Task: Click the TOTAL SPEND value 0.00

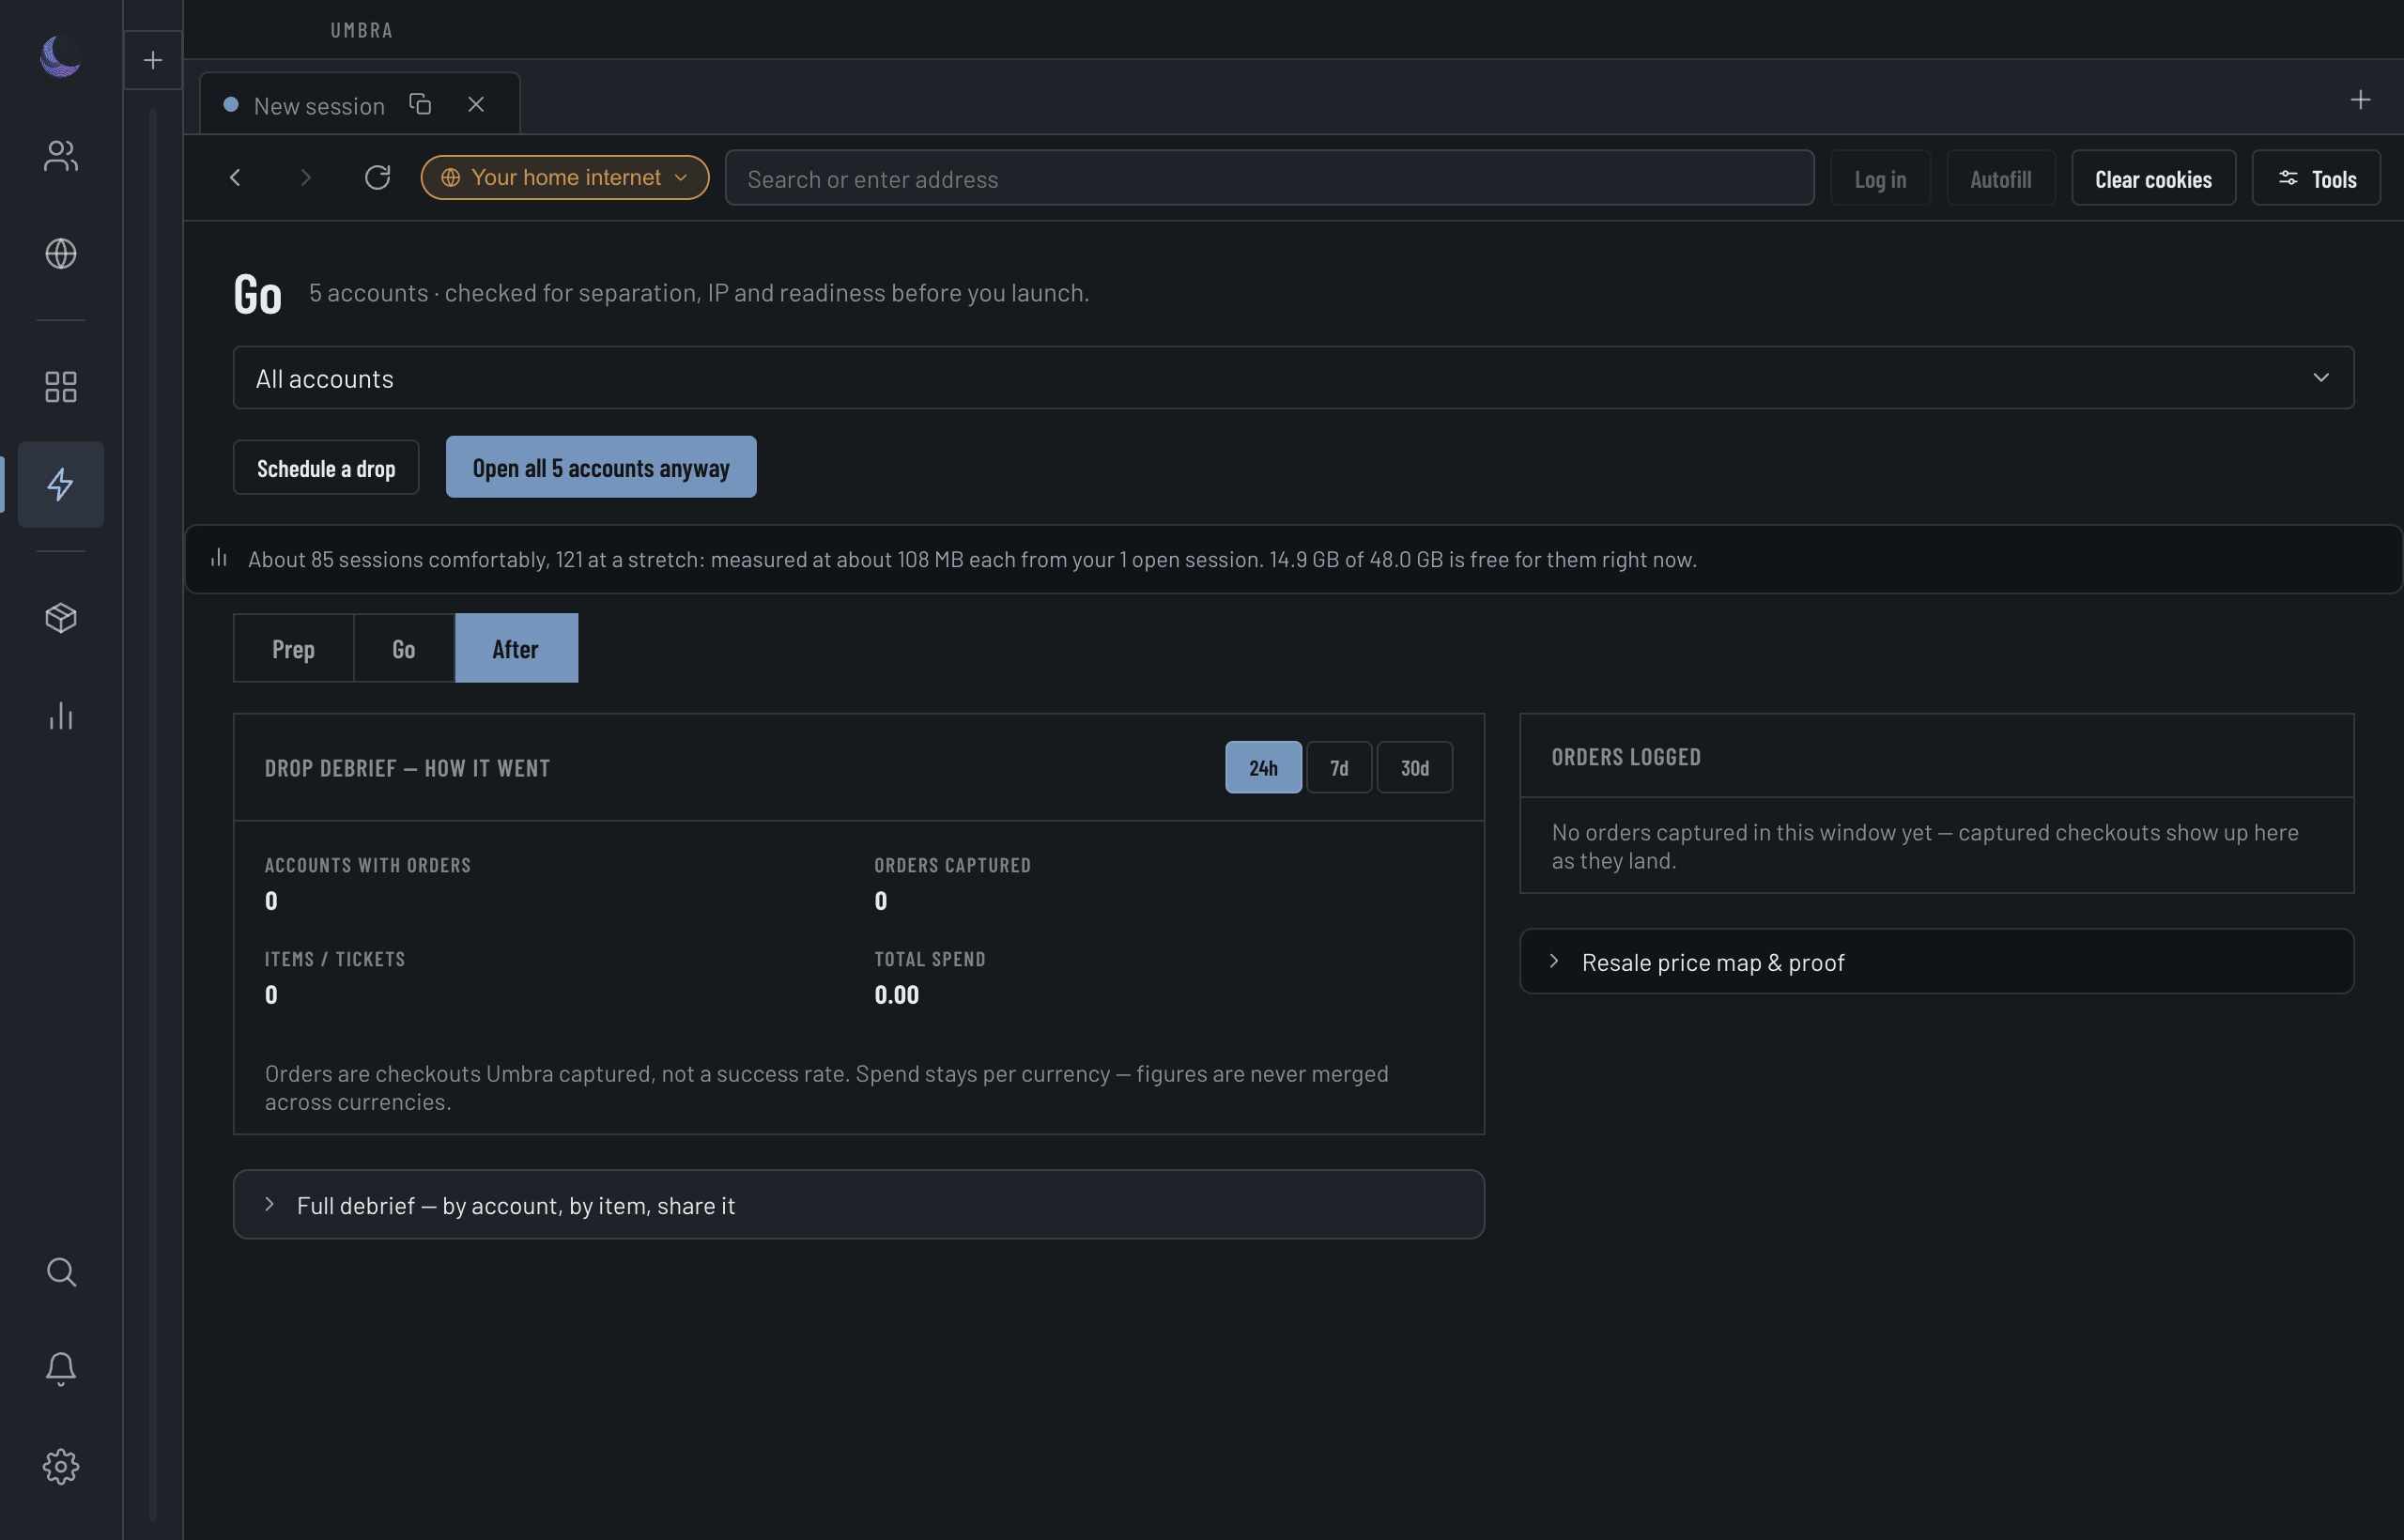Action: (x=896, y=994)
